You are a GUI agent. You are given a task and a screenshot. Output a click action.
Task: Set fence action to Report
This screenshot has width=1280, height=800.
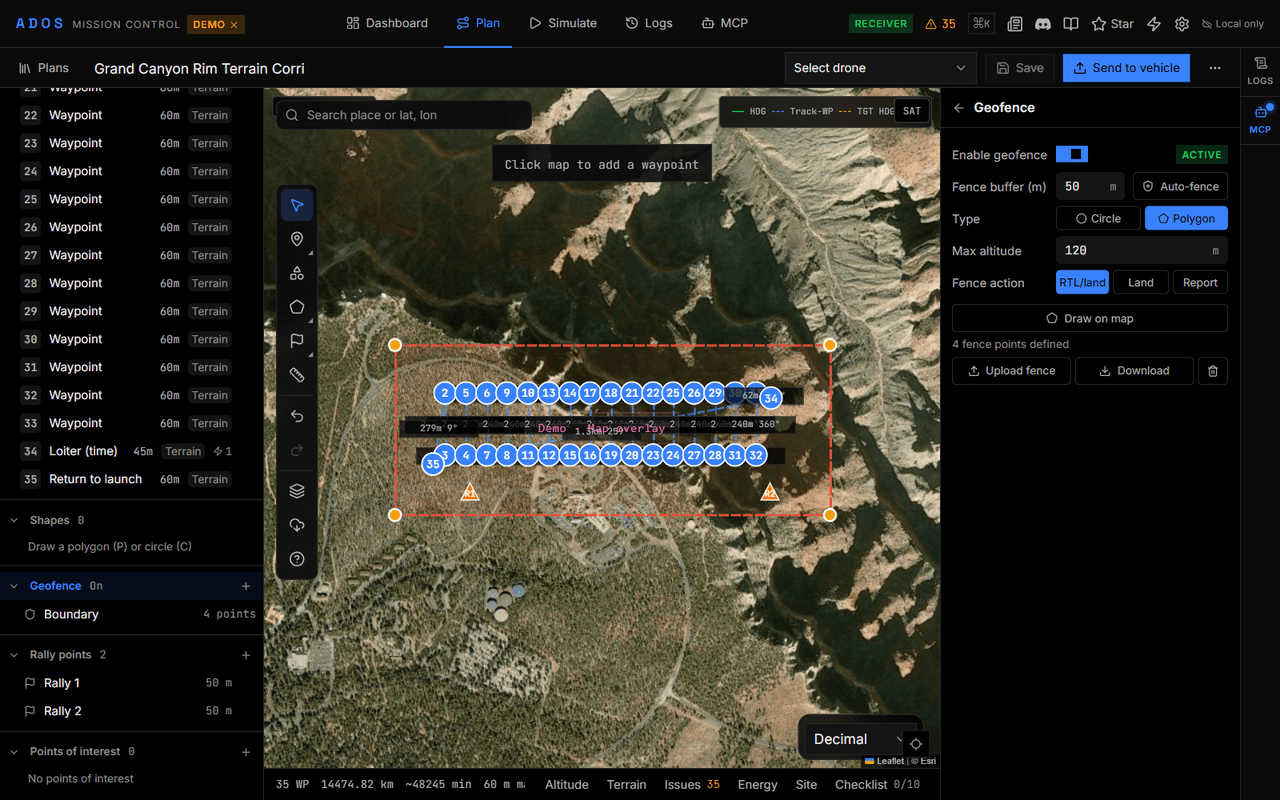pos(1200,283)
